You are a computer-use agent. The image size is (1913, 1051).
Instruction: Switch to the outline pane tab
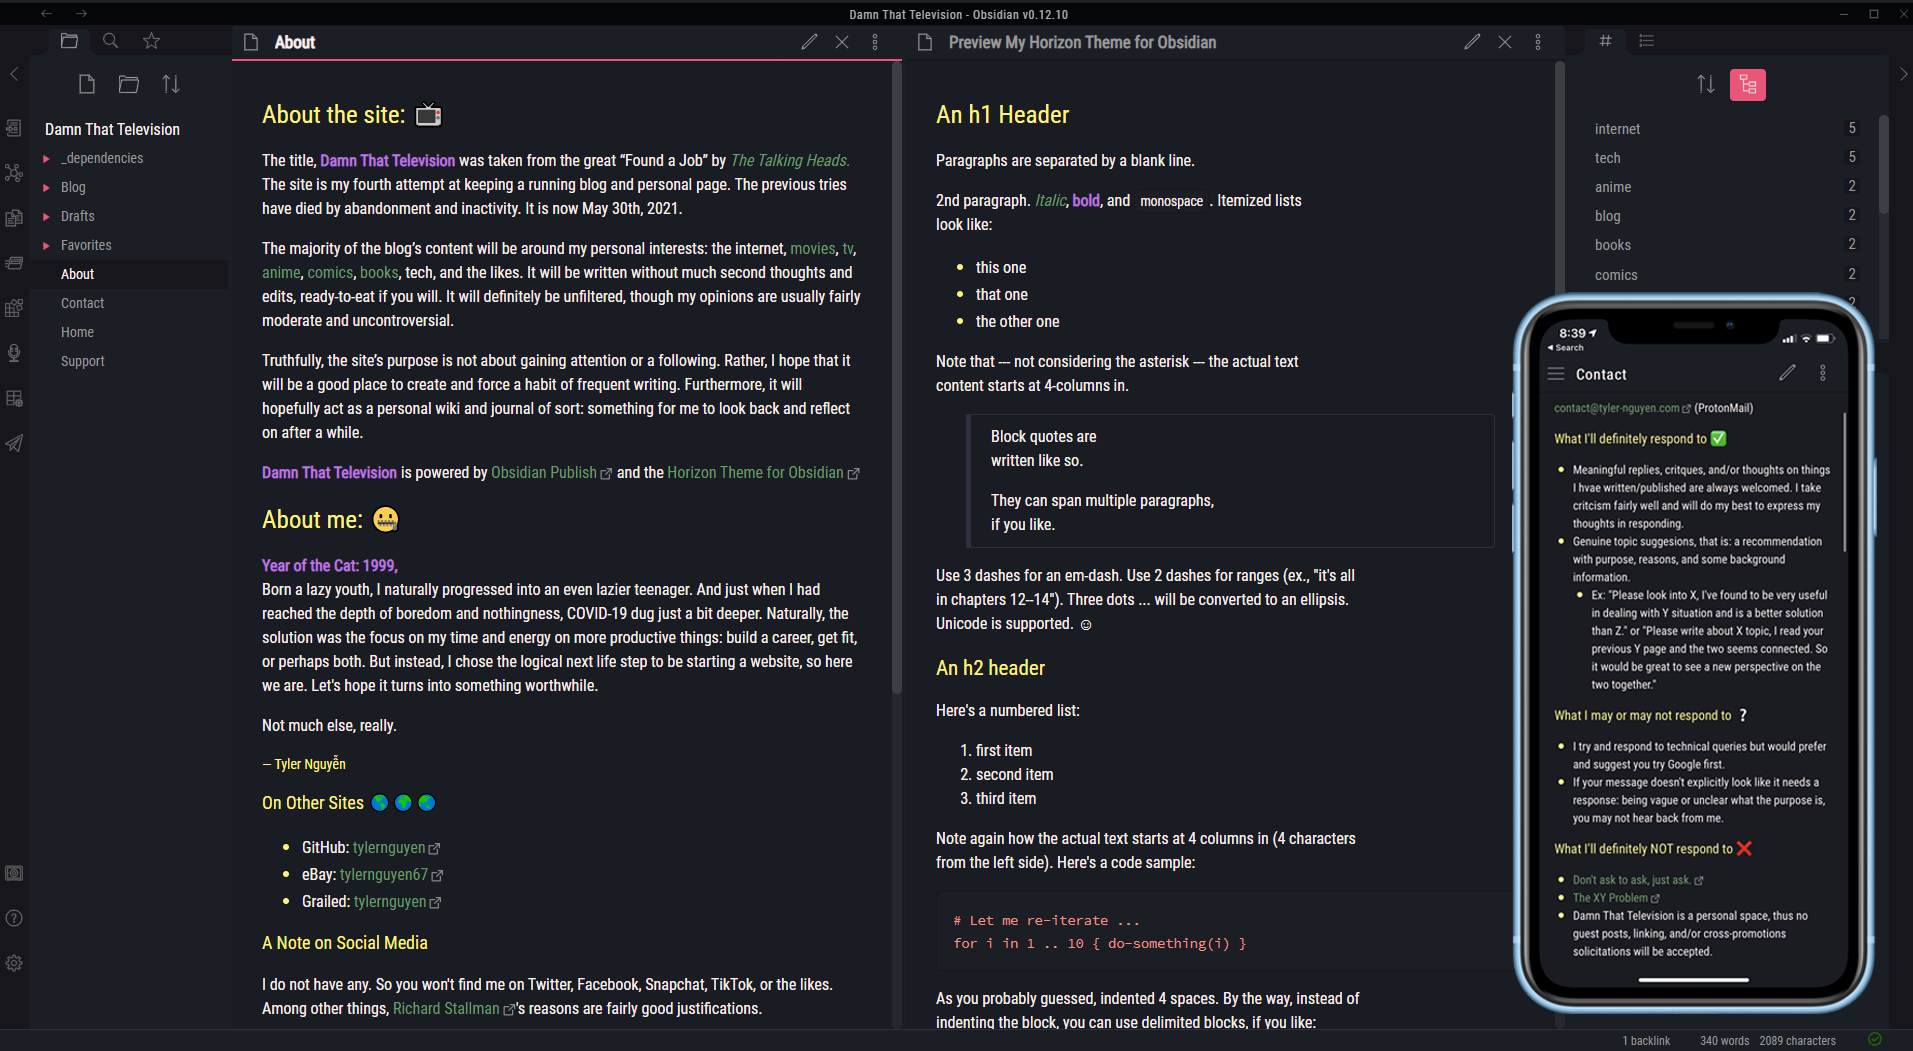pyautogui.click(x=1646, y=41)
